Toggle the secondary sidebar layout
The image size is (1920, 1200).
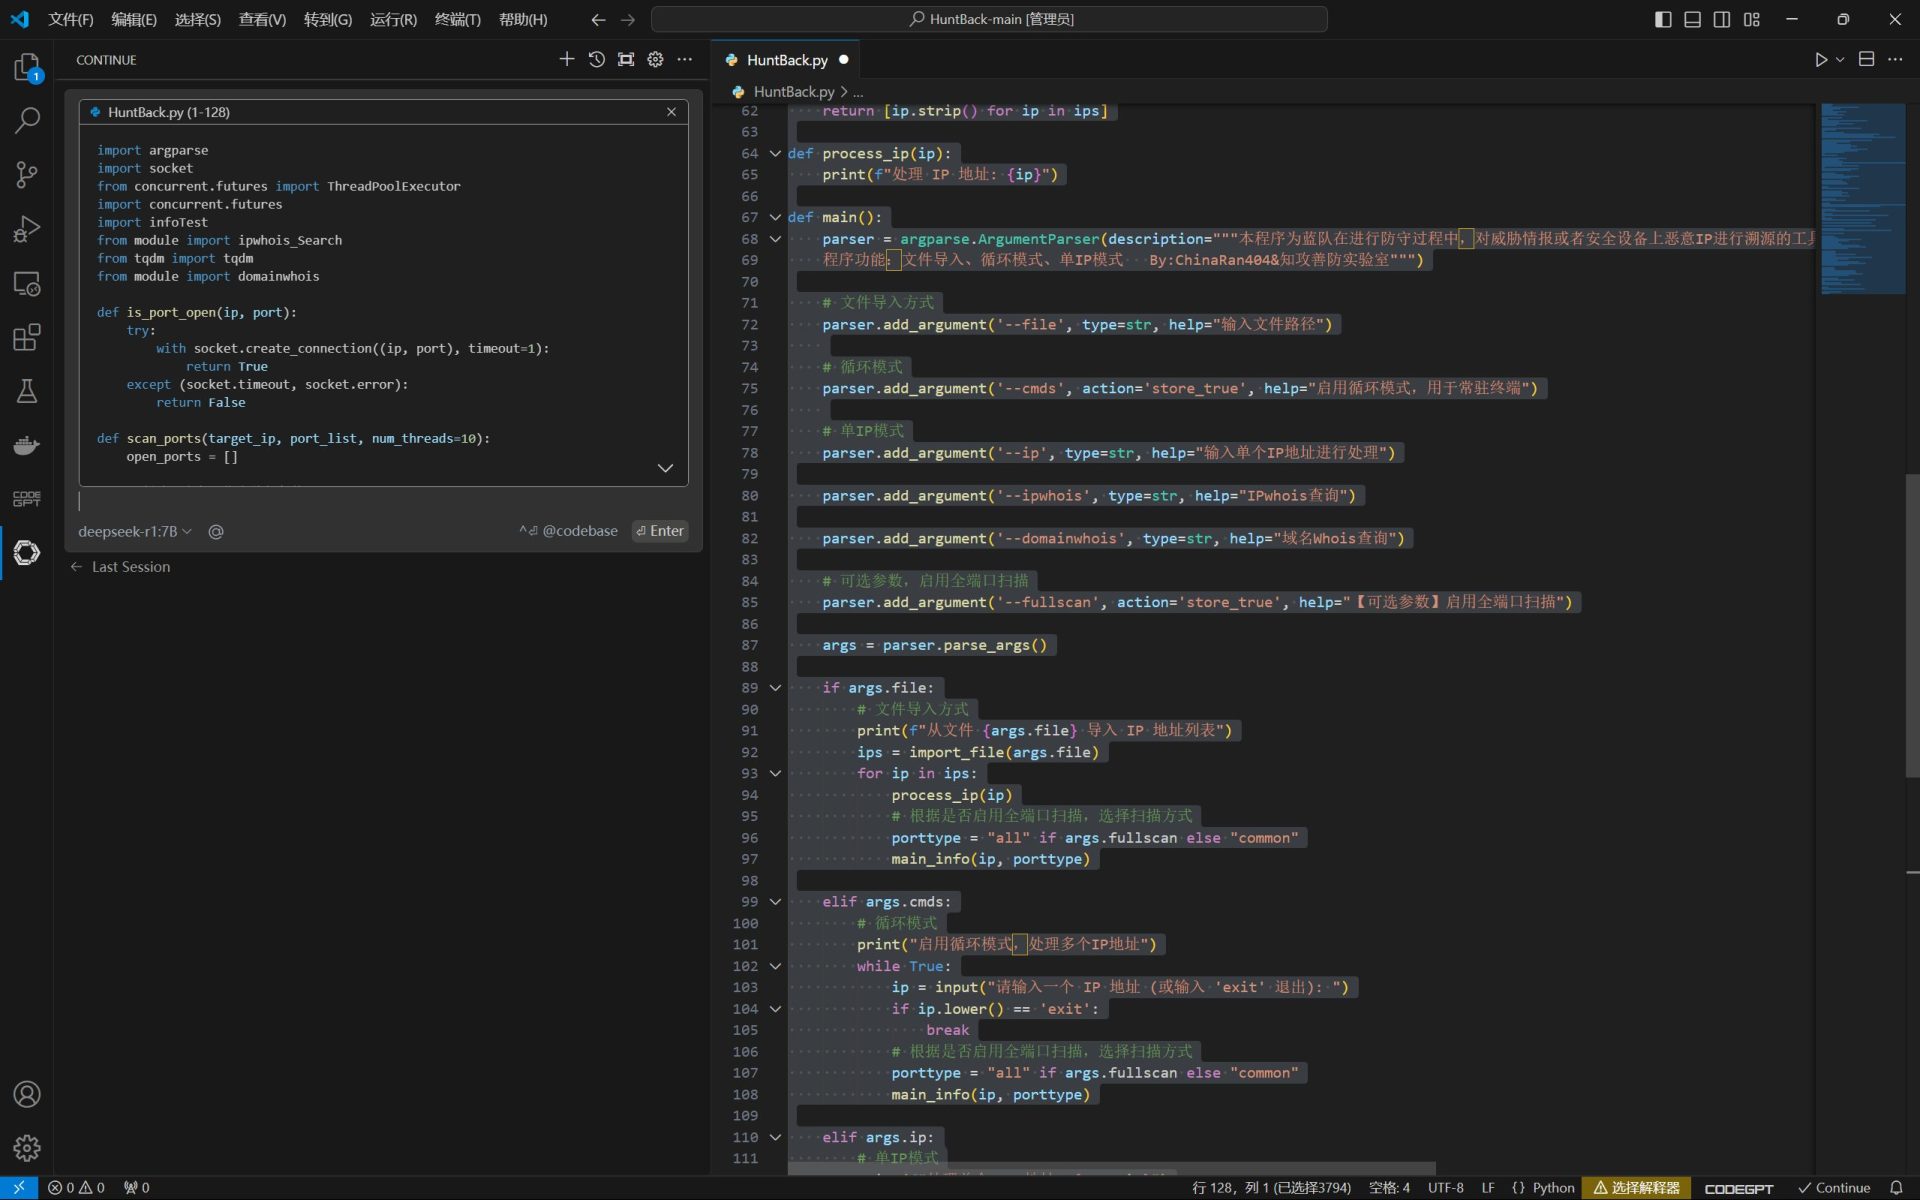(1722, 19)
